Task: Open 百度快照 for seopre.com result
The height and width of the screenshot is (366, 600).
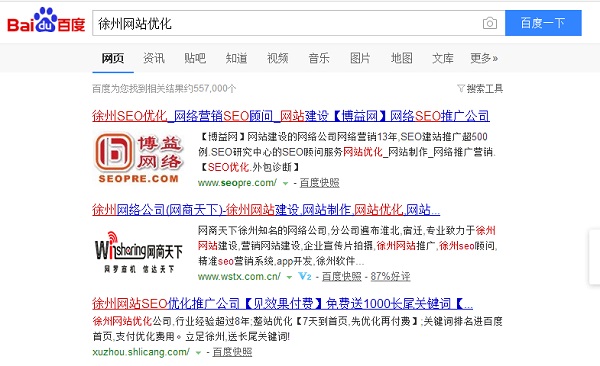Action: click(320, 183)
